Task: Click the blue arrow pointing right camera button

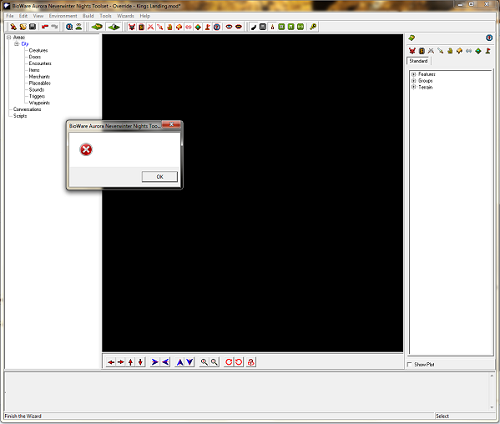Action: tap(155, 362)
